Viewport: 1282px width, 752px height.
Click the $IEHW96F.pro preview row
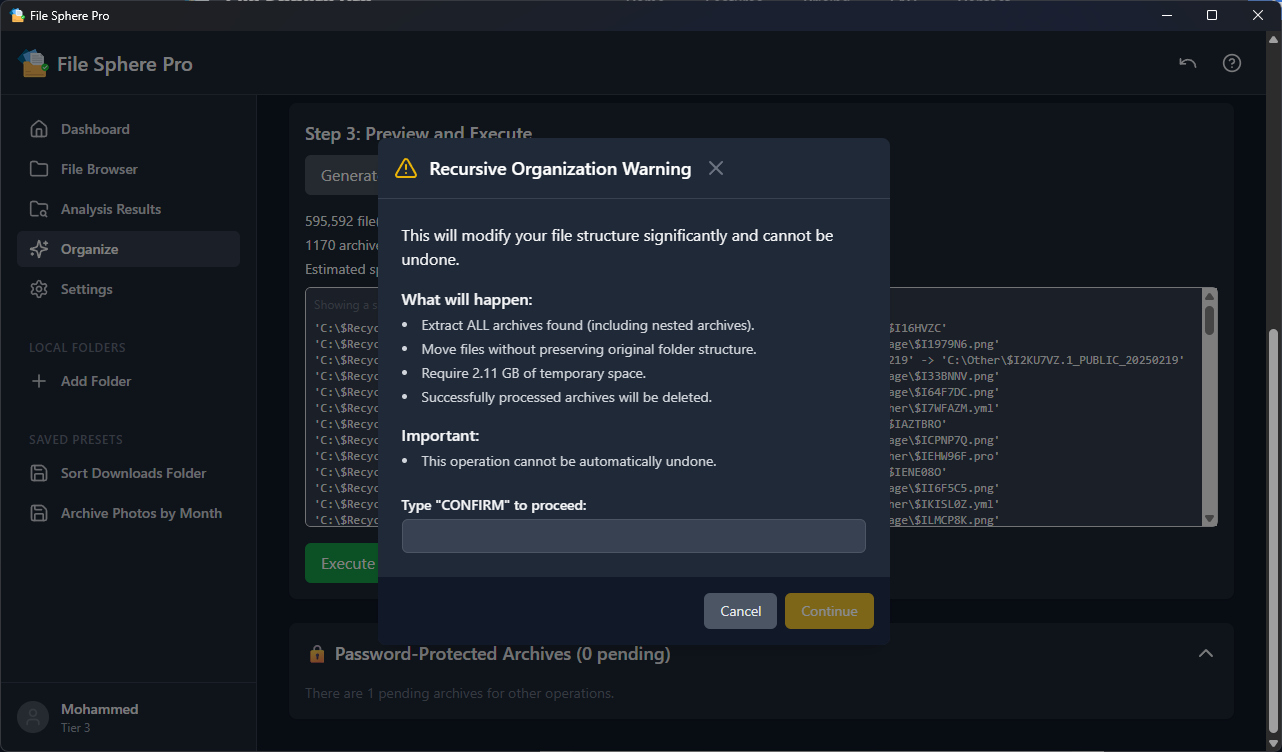click(944, 456)
